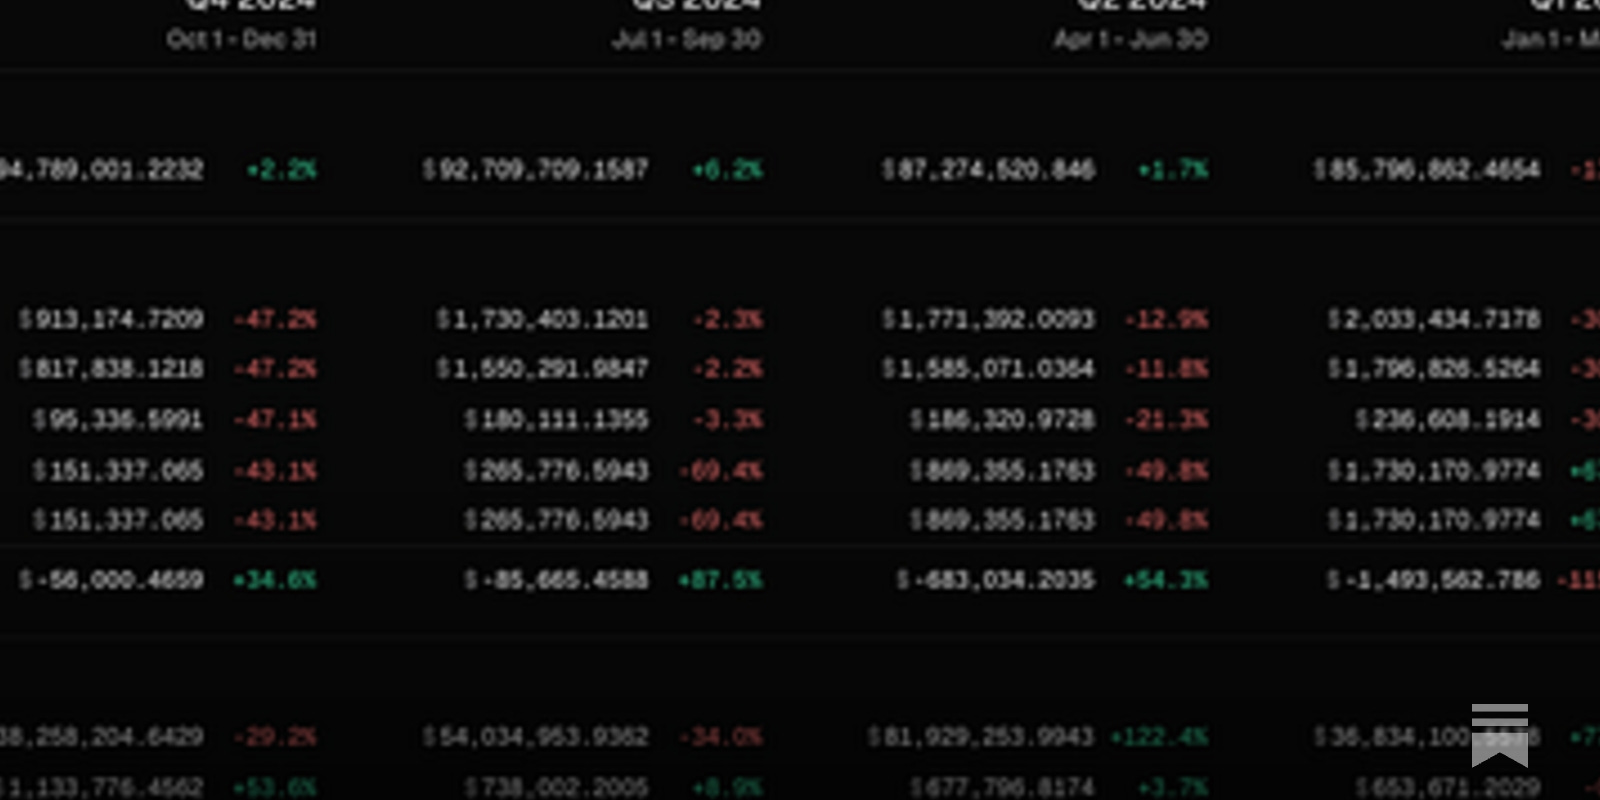The height and width of the screenshot is (800, 1600).
Task: Select the $1,796,826.5264 cell
Action: 1434,369
